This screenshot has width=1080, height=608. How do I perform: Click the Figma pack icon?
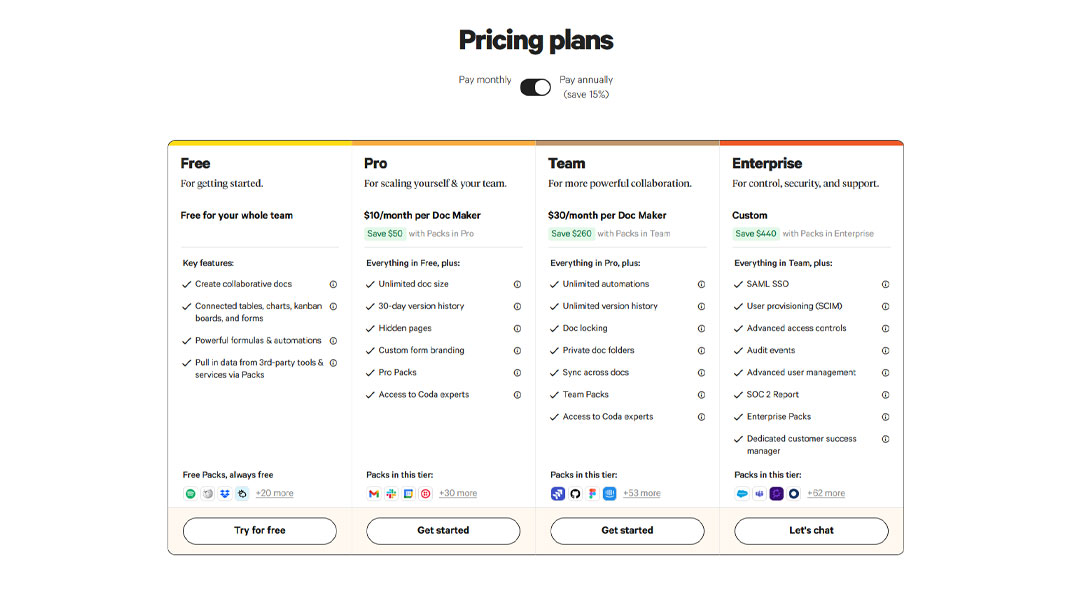592,494
